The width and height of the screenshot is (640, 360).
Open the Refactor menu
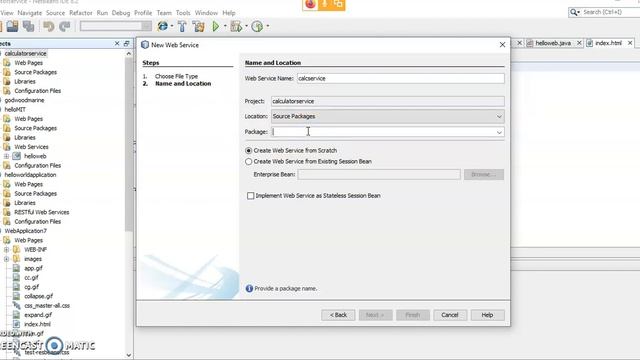tap(81, 13)
